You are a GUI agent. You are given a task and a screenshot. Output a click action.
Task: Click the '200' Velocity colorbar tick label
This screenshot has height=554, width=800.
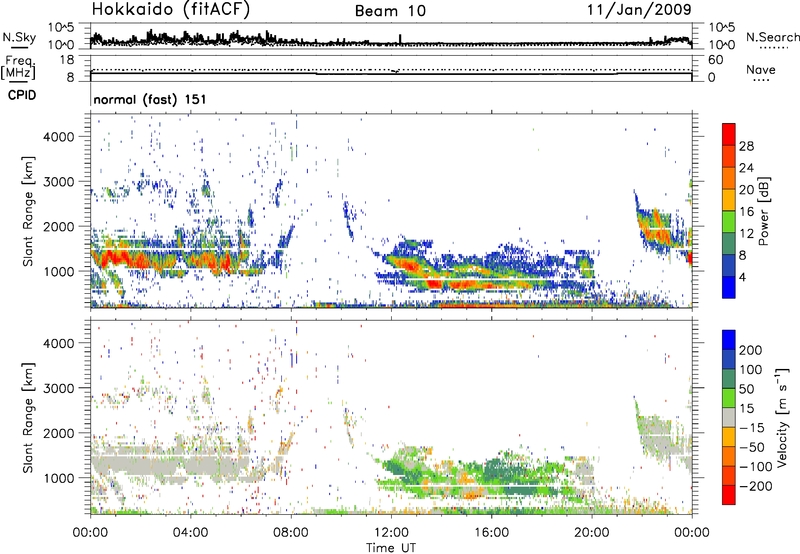[751, 350]
